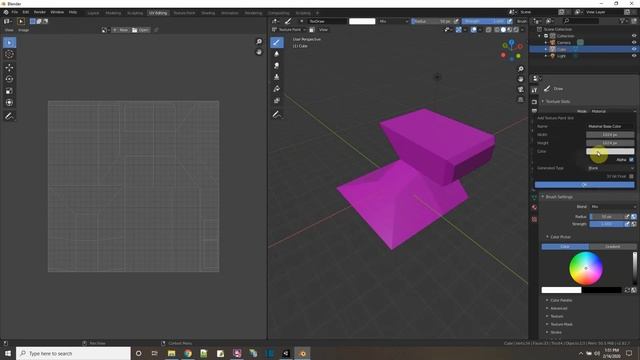Pick a hue on the color wheel
640x360 pixels.
586,268
